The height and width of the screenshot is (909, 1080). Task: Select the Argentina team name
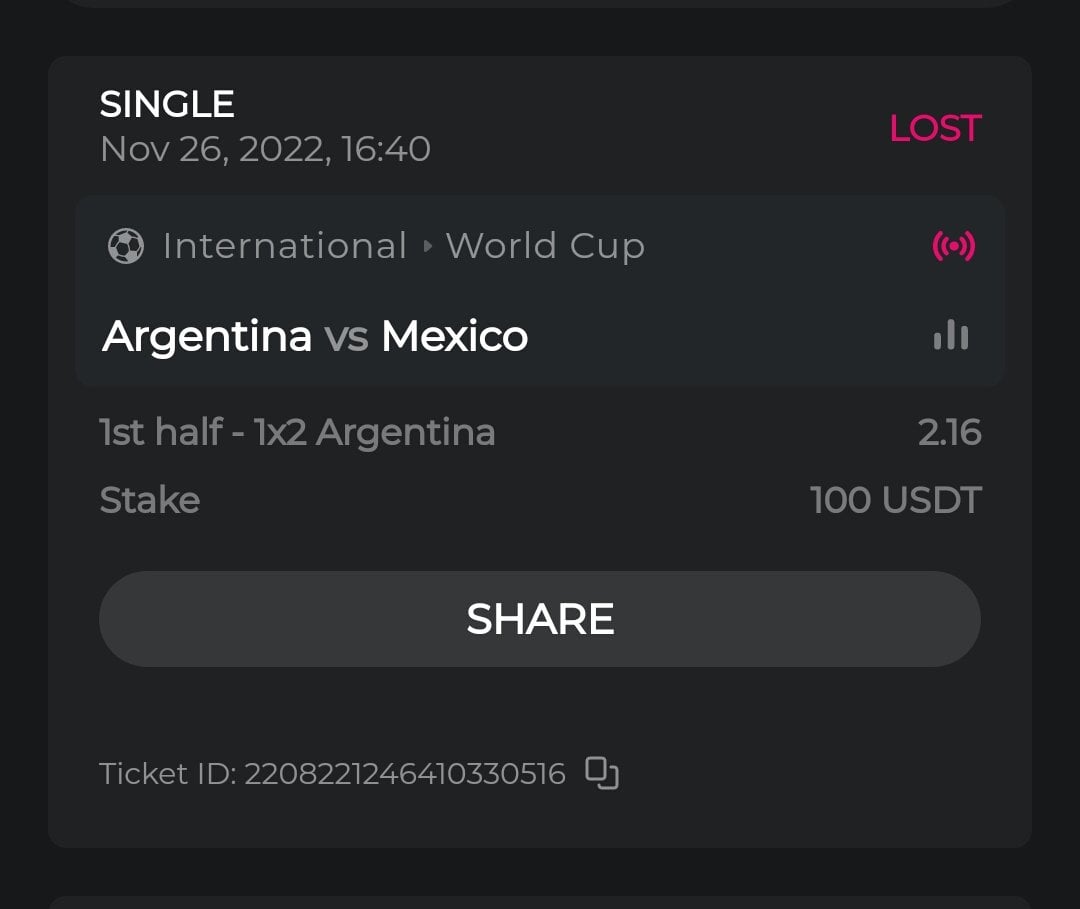(207, 336)
